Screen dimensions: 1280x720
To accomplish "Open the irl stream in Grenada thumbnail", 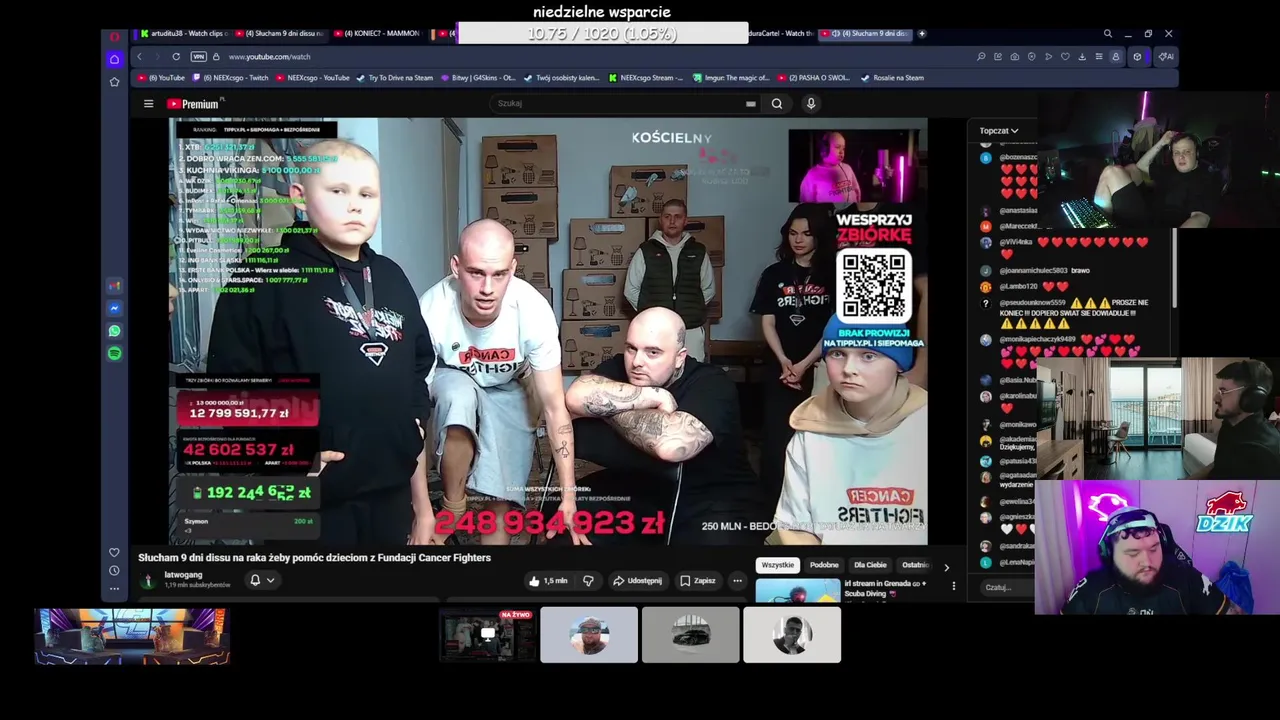I will coord(798,591).
